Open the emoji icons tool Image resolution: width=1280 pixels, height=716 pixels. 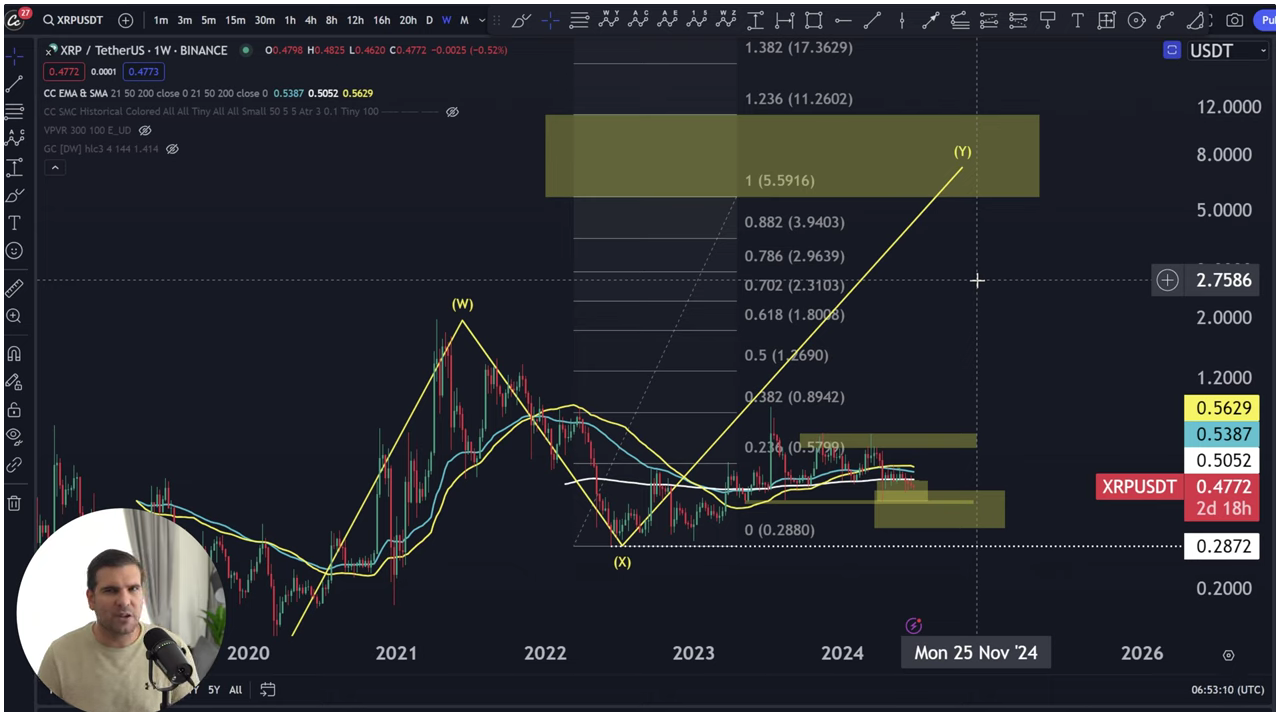[x=14, y=250]
